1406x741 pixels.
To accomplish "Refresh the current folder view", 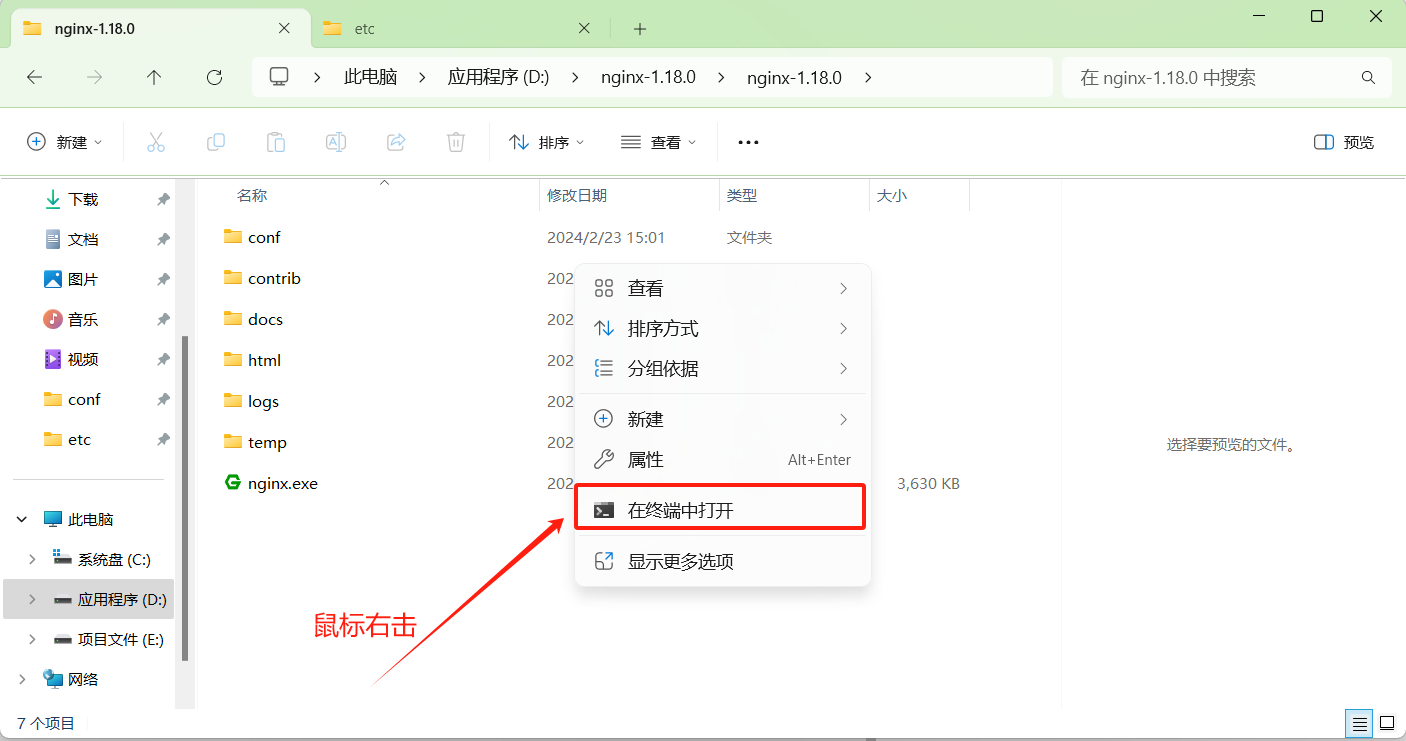I will tap(214, 77).
